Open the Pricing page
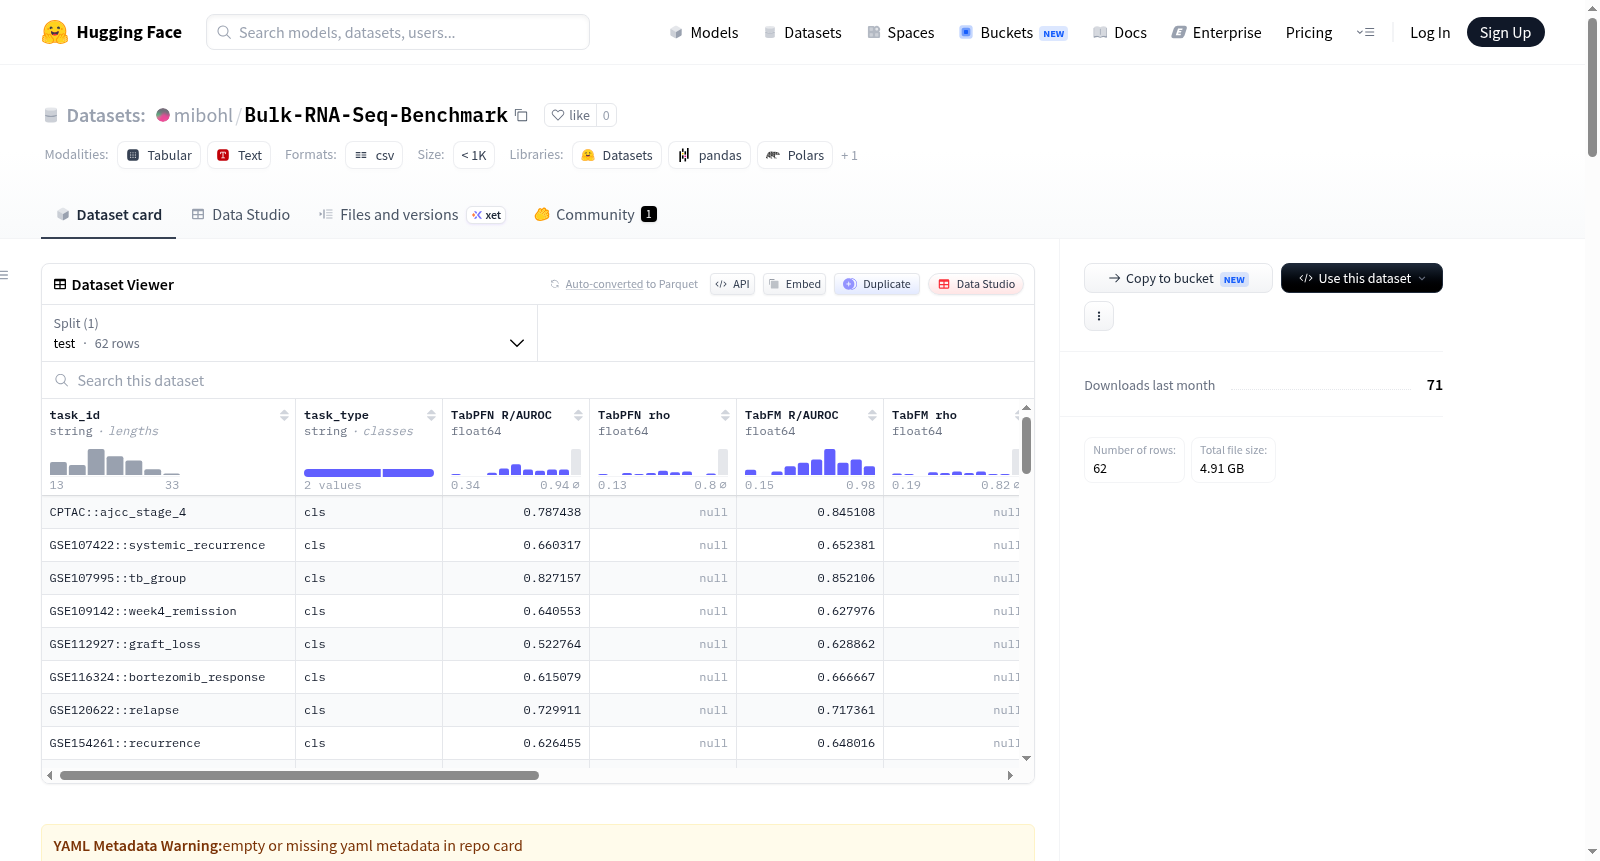1600x861 pixels. 1309,33
